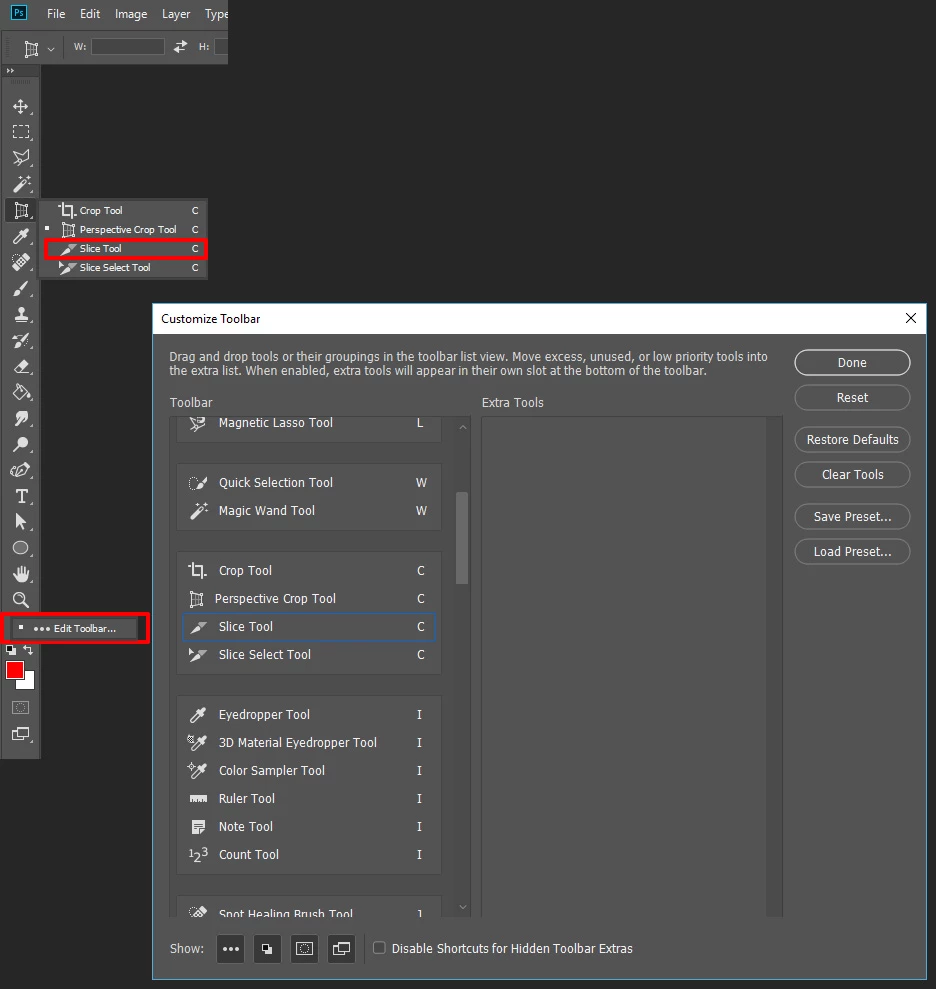Click the red foreground color swatch
Screen dimensions: 936x989
(15, 669)
